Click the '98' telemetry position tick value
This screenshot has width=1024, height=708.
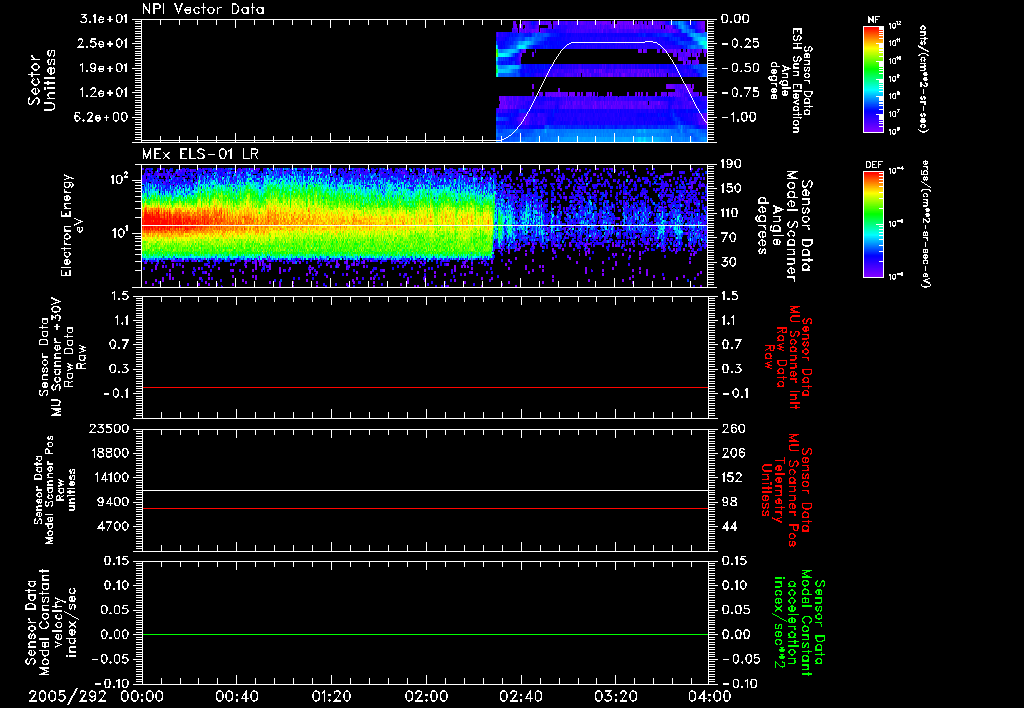click(729, 502)
